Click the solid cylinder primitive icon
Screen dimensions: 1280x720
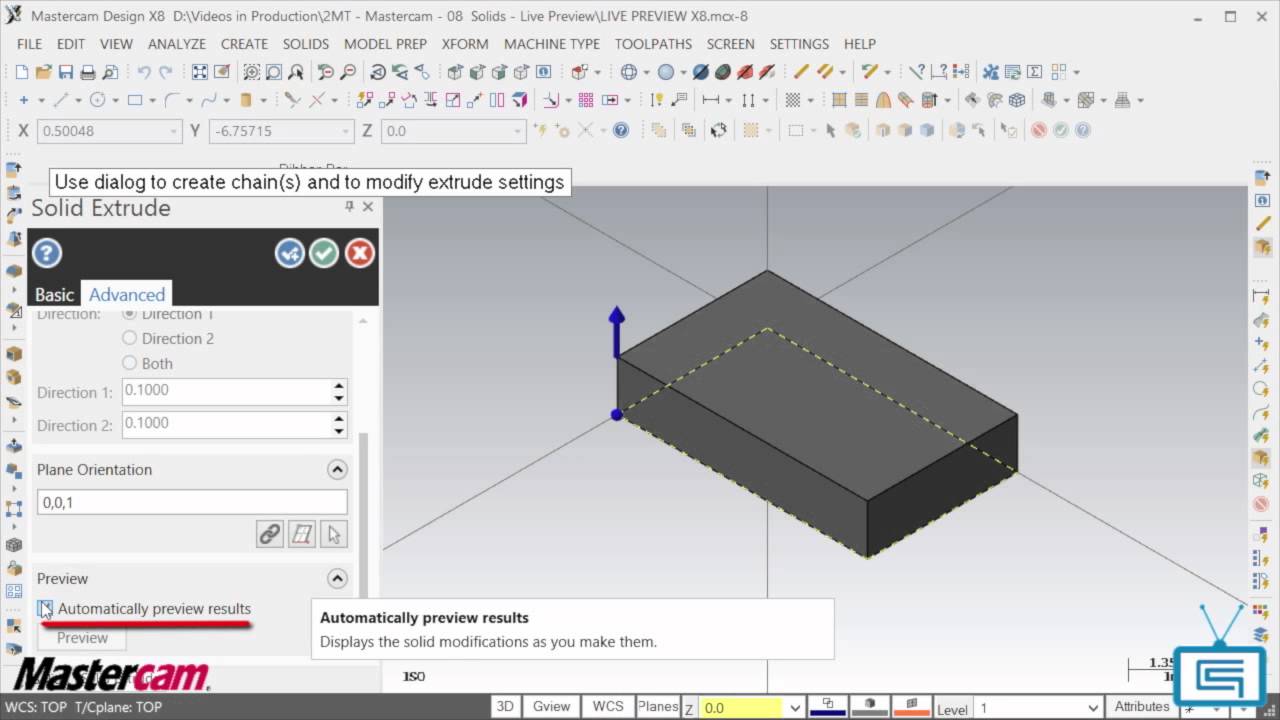245,100
